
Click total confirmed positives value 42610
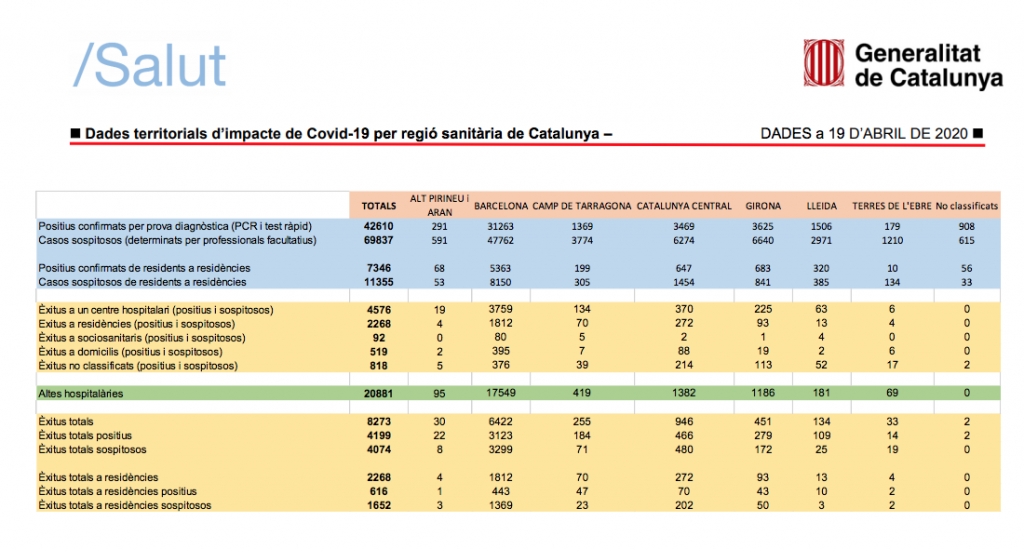379,227
